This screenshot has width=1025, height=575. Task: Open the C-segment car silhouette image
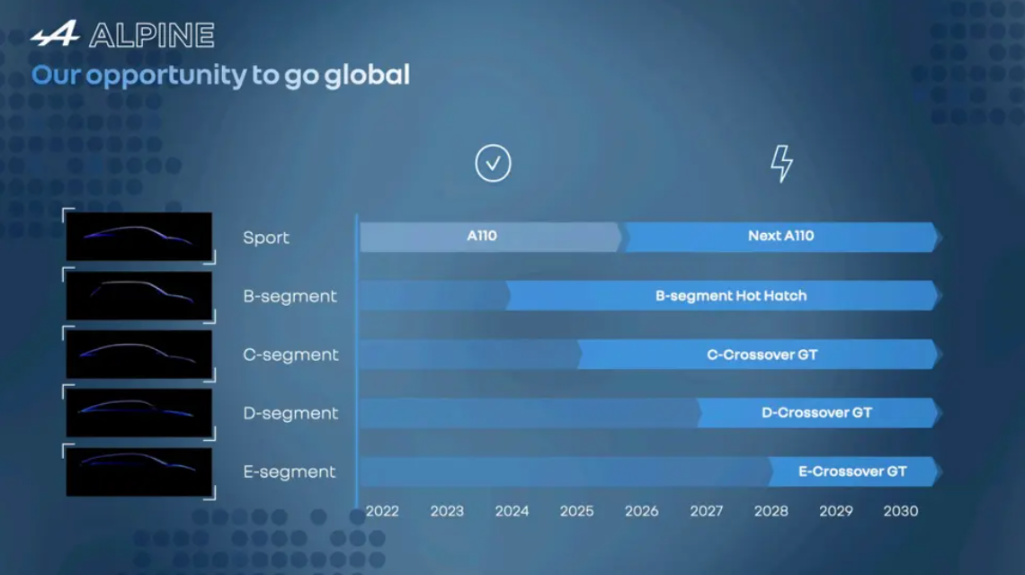[x=139, y=354]
